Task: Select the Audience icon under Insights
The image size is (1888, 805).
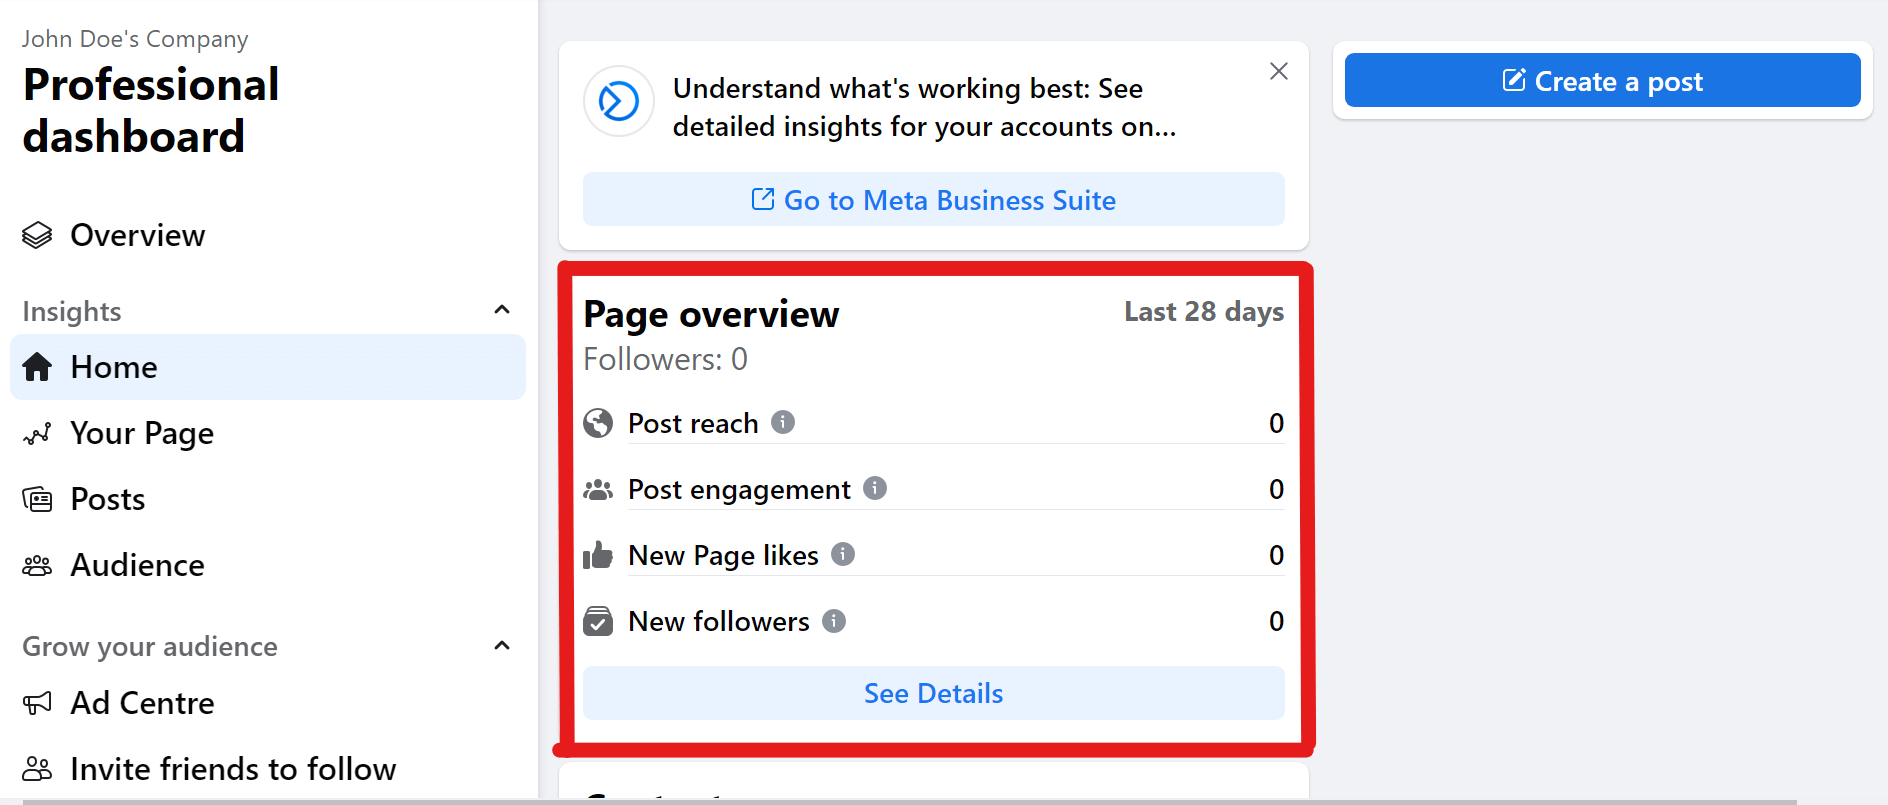Action: tap(38, 565)
